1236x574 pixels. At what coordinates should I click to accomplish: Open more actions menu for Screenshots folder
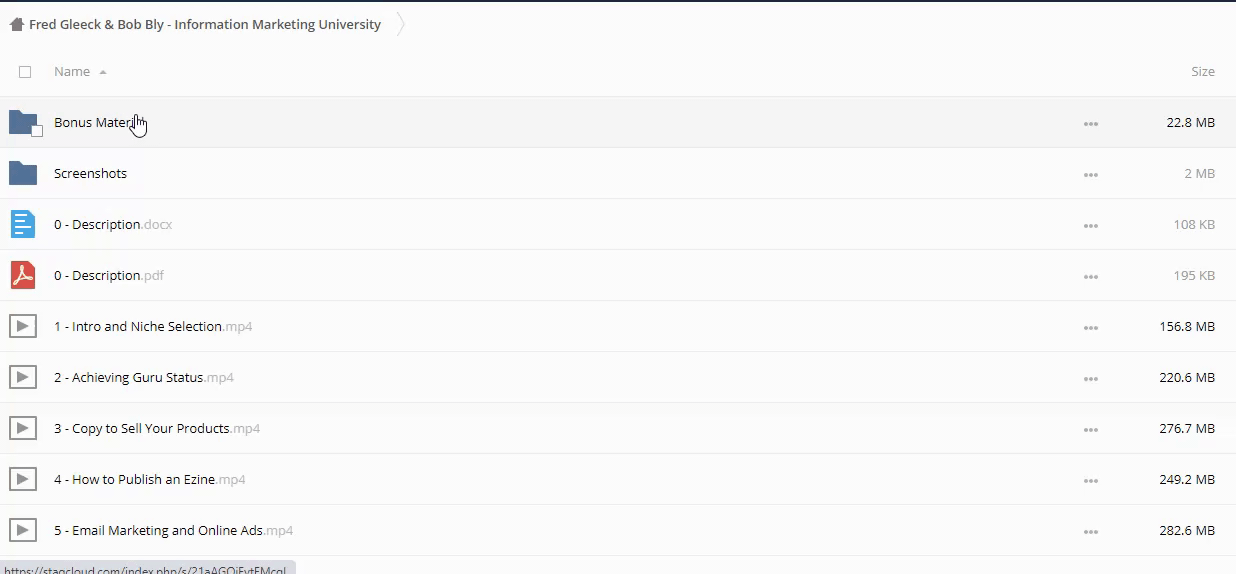pyautogui.click(x=1090, y=174)
